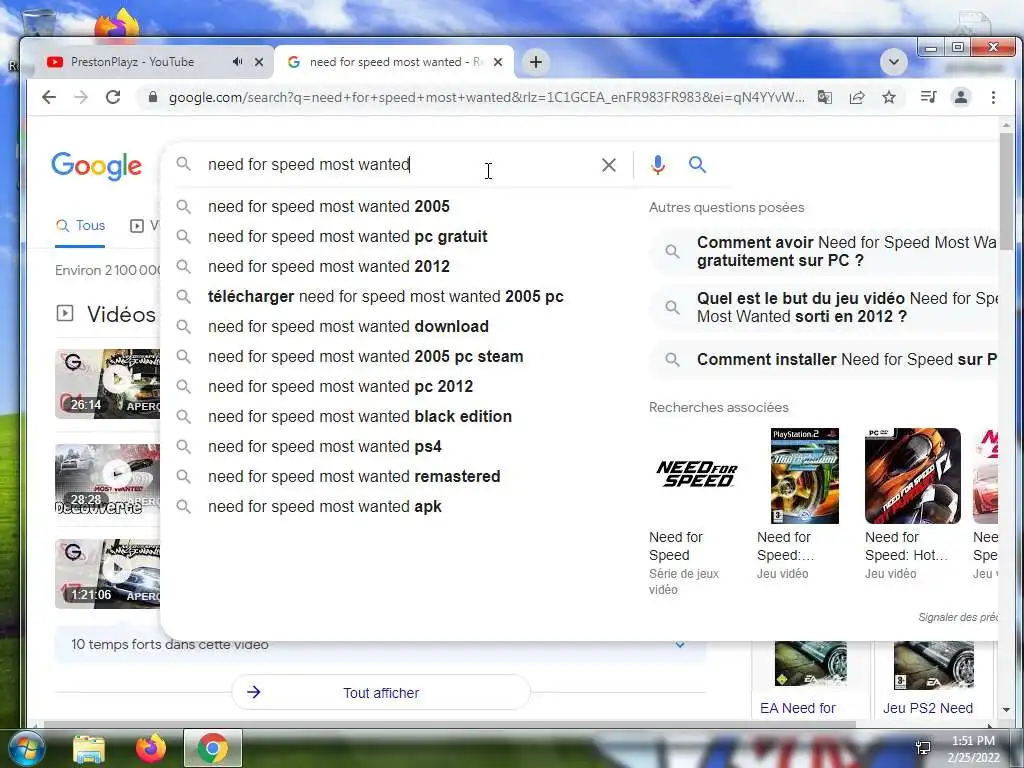
Task: Open the Chrome three-dot menu
Action: click(x=993, y=97)
